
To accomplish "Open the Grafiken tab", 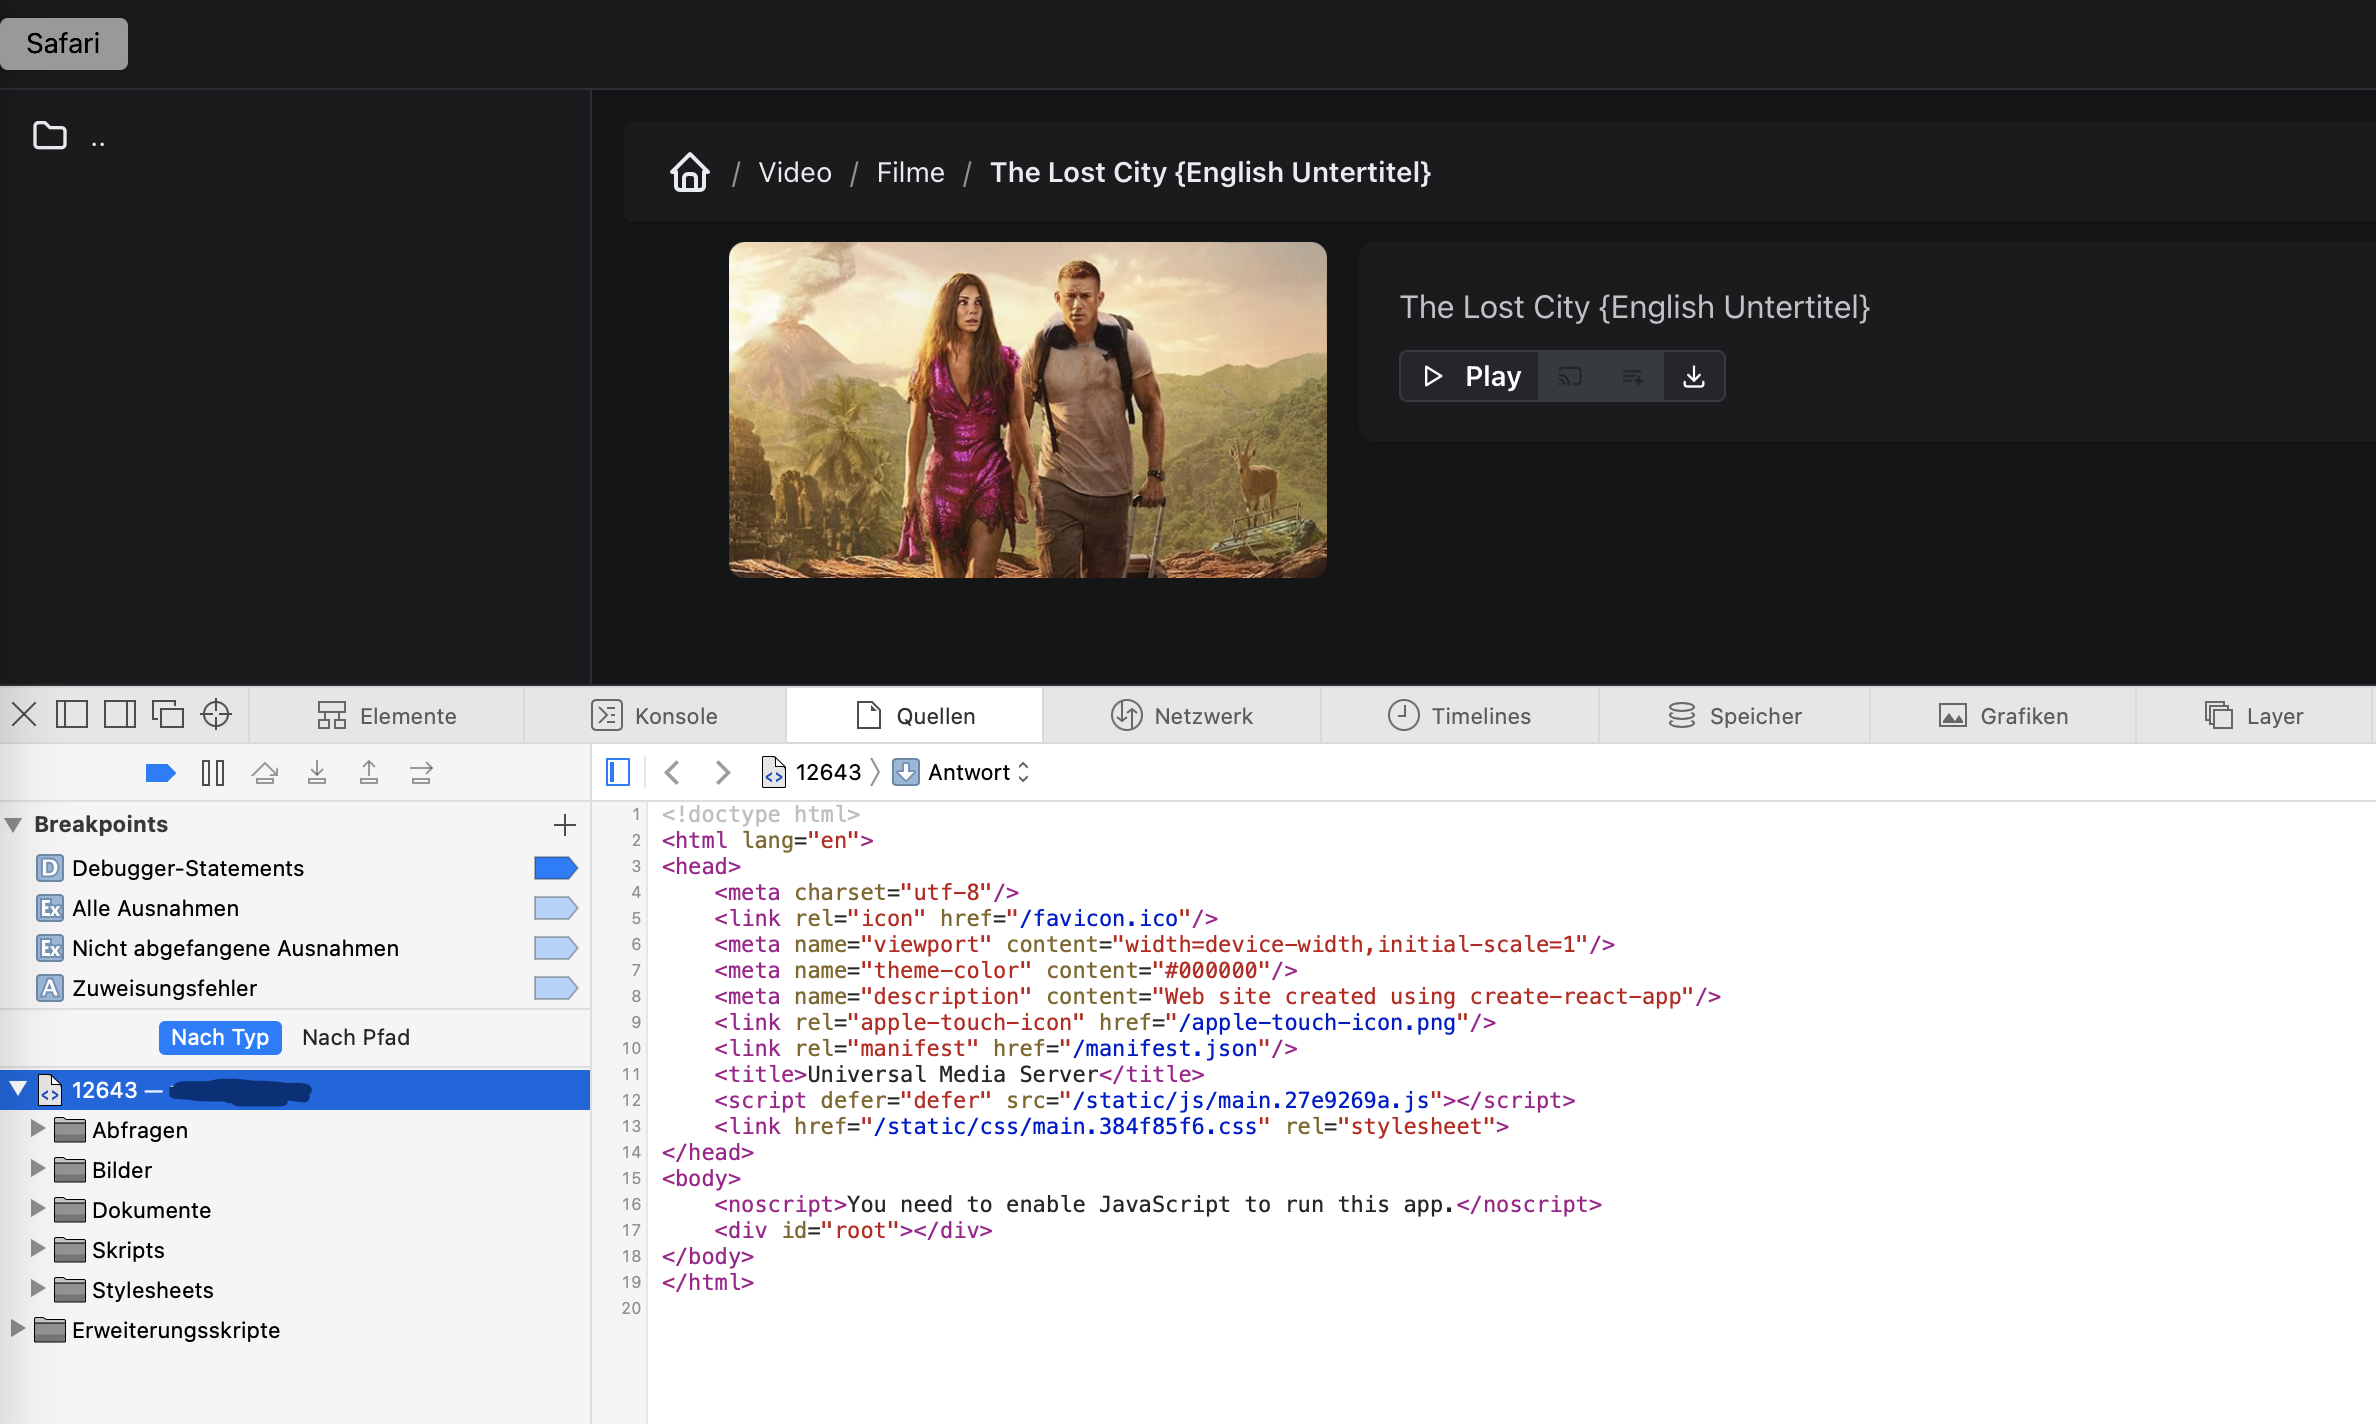I will tap(2003, 716).
